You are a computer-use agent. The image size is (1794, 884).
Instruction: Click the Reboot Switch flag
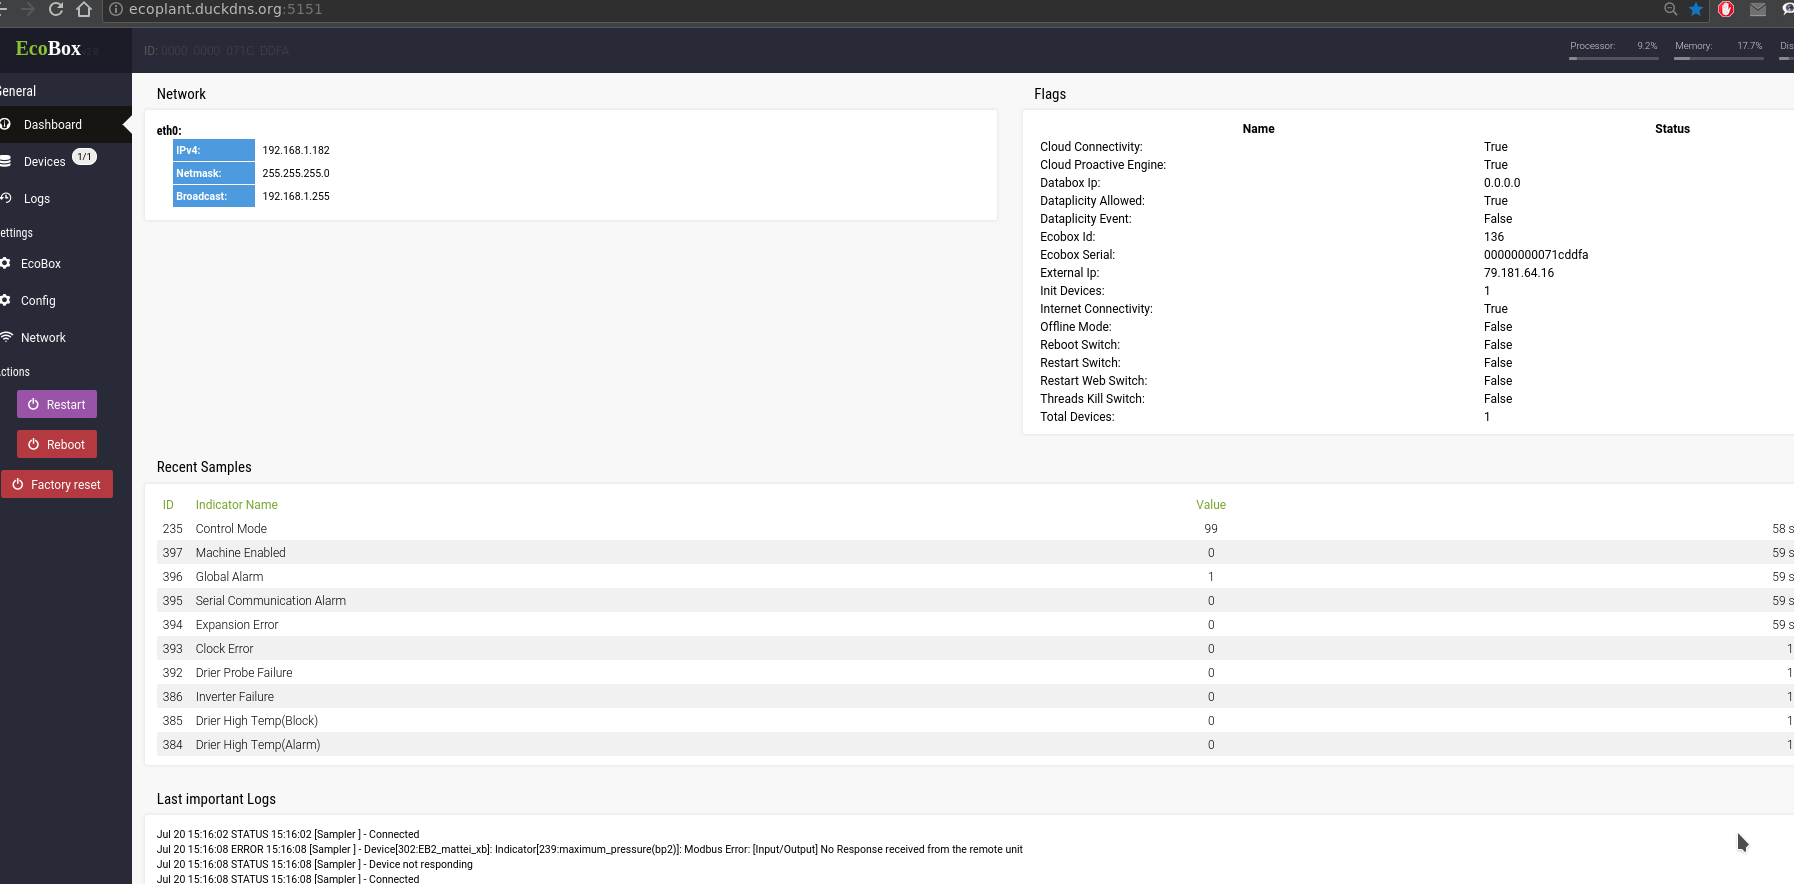pyautogui.click(x=1080, y=345)
